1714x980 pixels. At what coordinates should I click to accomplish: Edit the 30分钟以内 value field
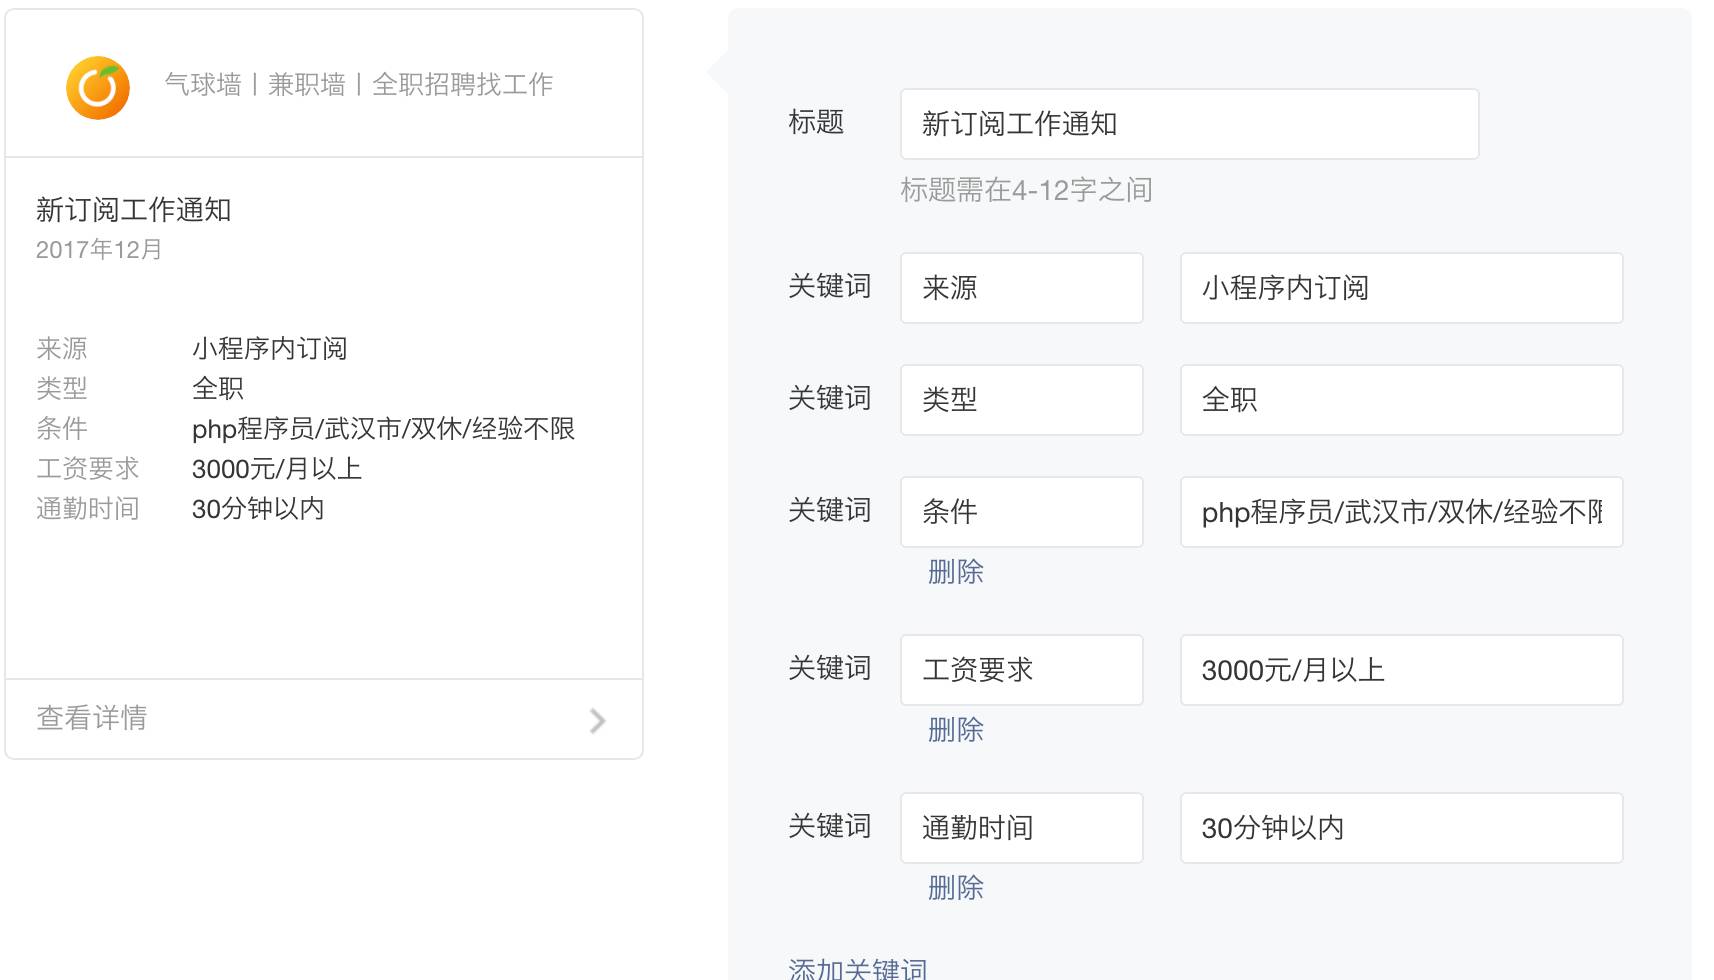(1400, 828)
